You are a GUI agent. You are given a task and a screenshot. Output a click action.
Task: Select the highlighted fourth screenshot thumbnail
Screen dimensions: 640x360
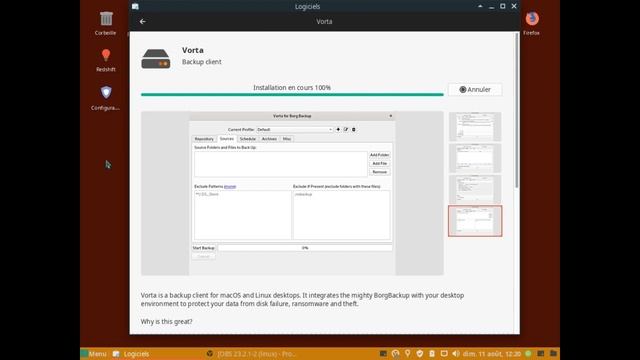coord(475,221)
